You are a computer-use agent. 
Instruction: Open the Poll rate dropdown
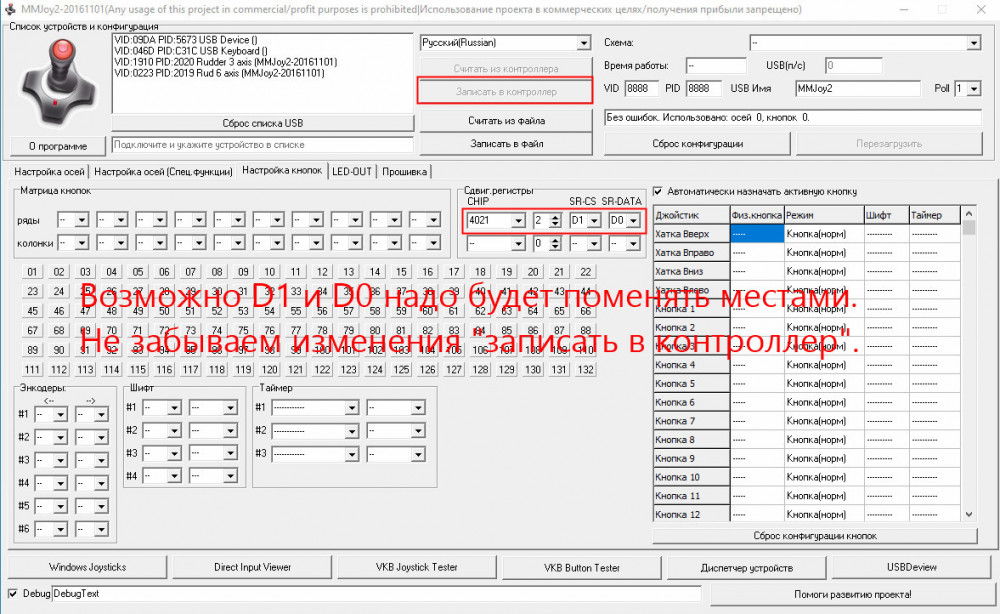[973, 89]
